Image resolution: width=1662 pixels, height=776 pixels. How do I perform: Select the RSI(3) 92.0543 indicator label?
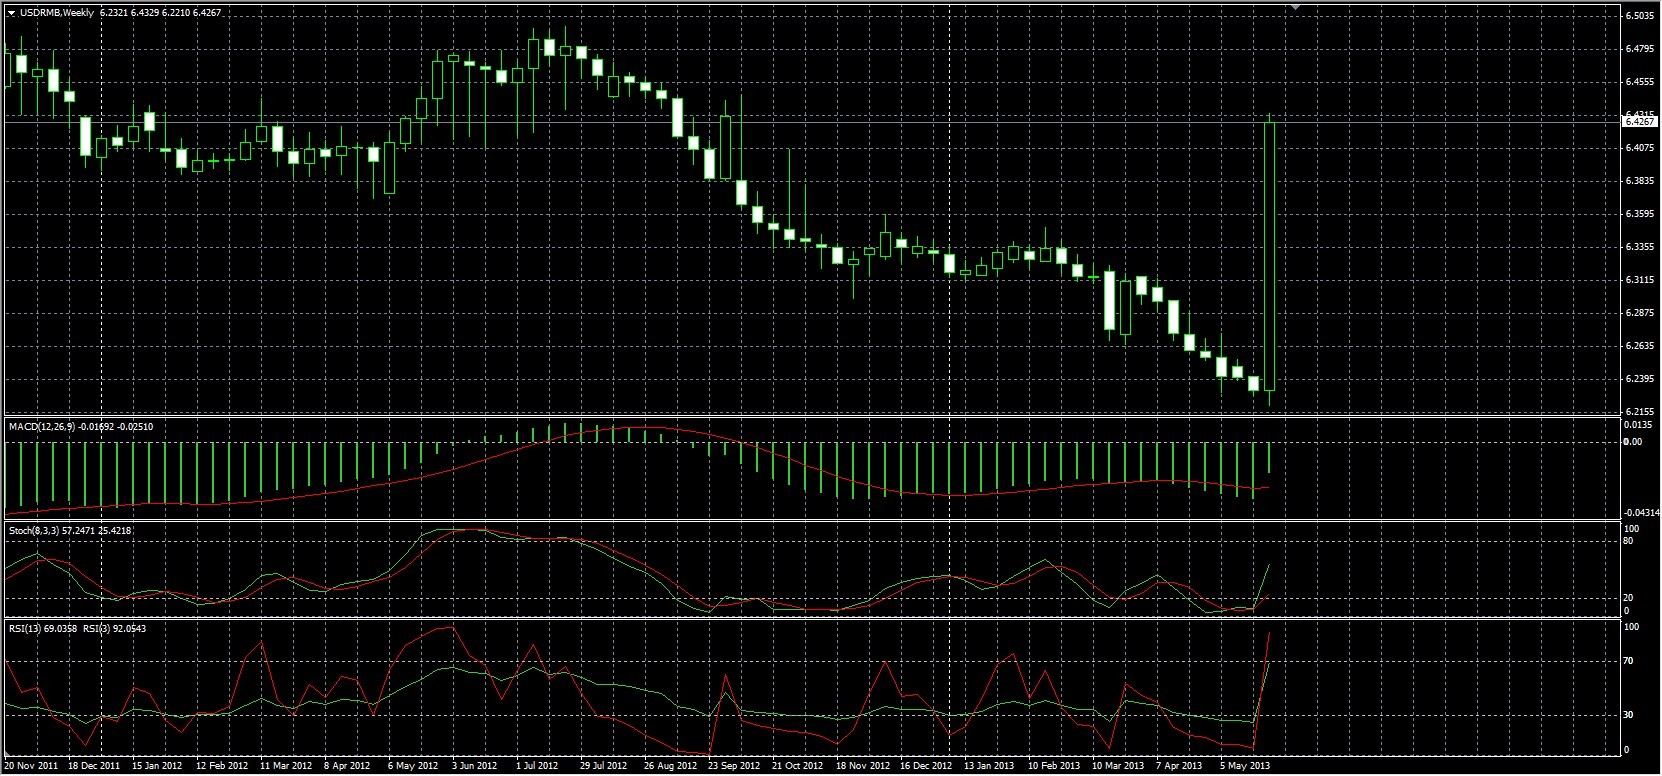point(114,629)
